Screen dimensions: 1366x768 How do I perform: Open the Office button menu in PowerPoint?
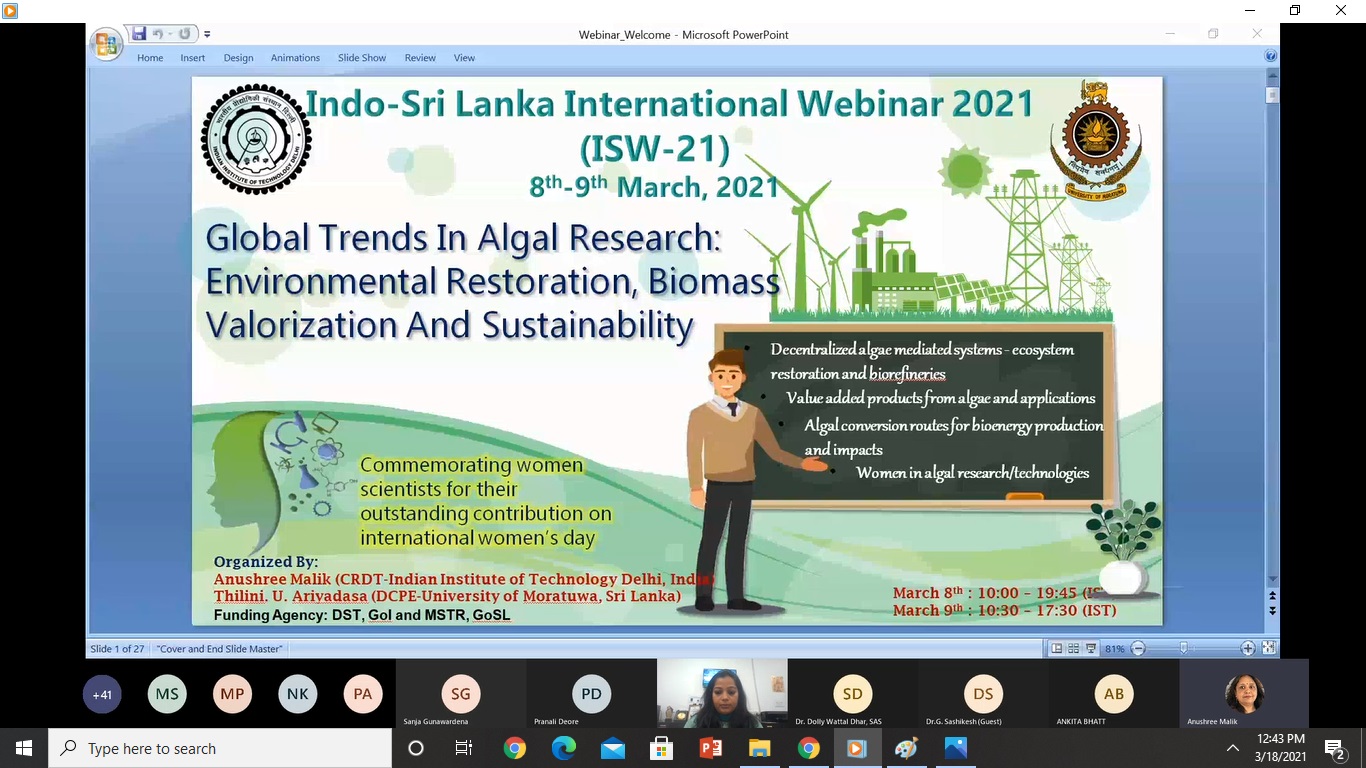pyautogui.click(x=106, y=44)
